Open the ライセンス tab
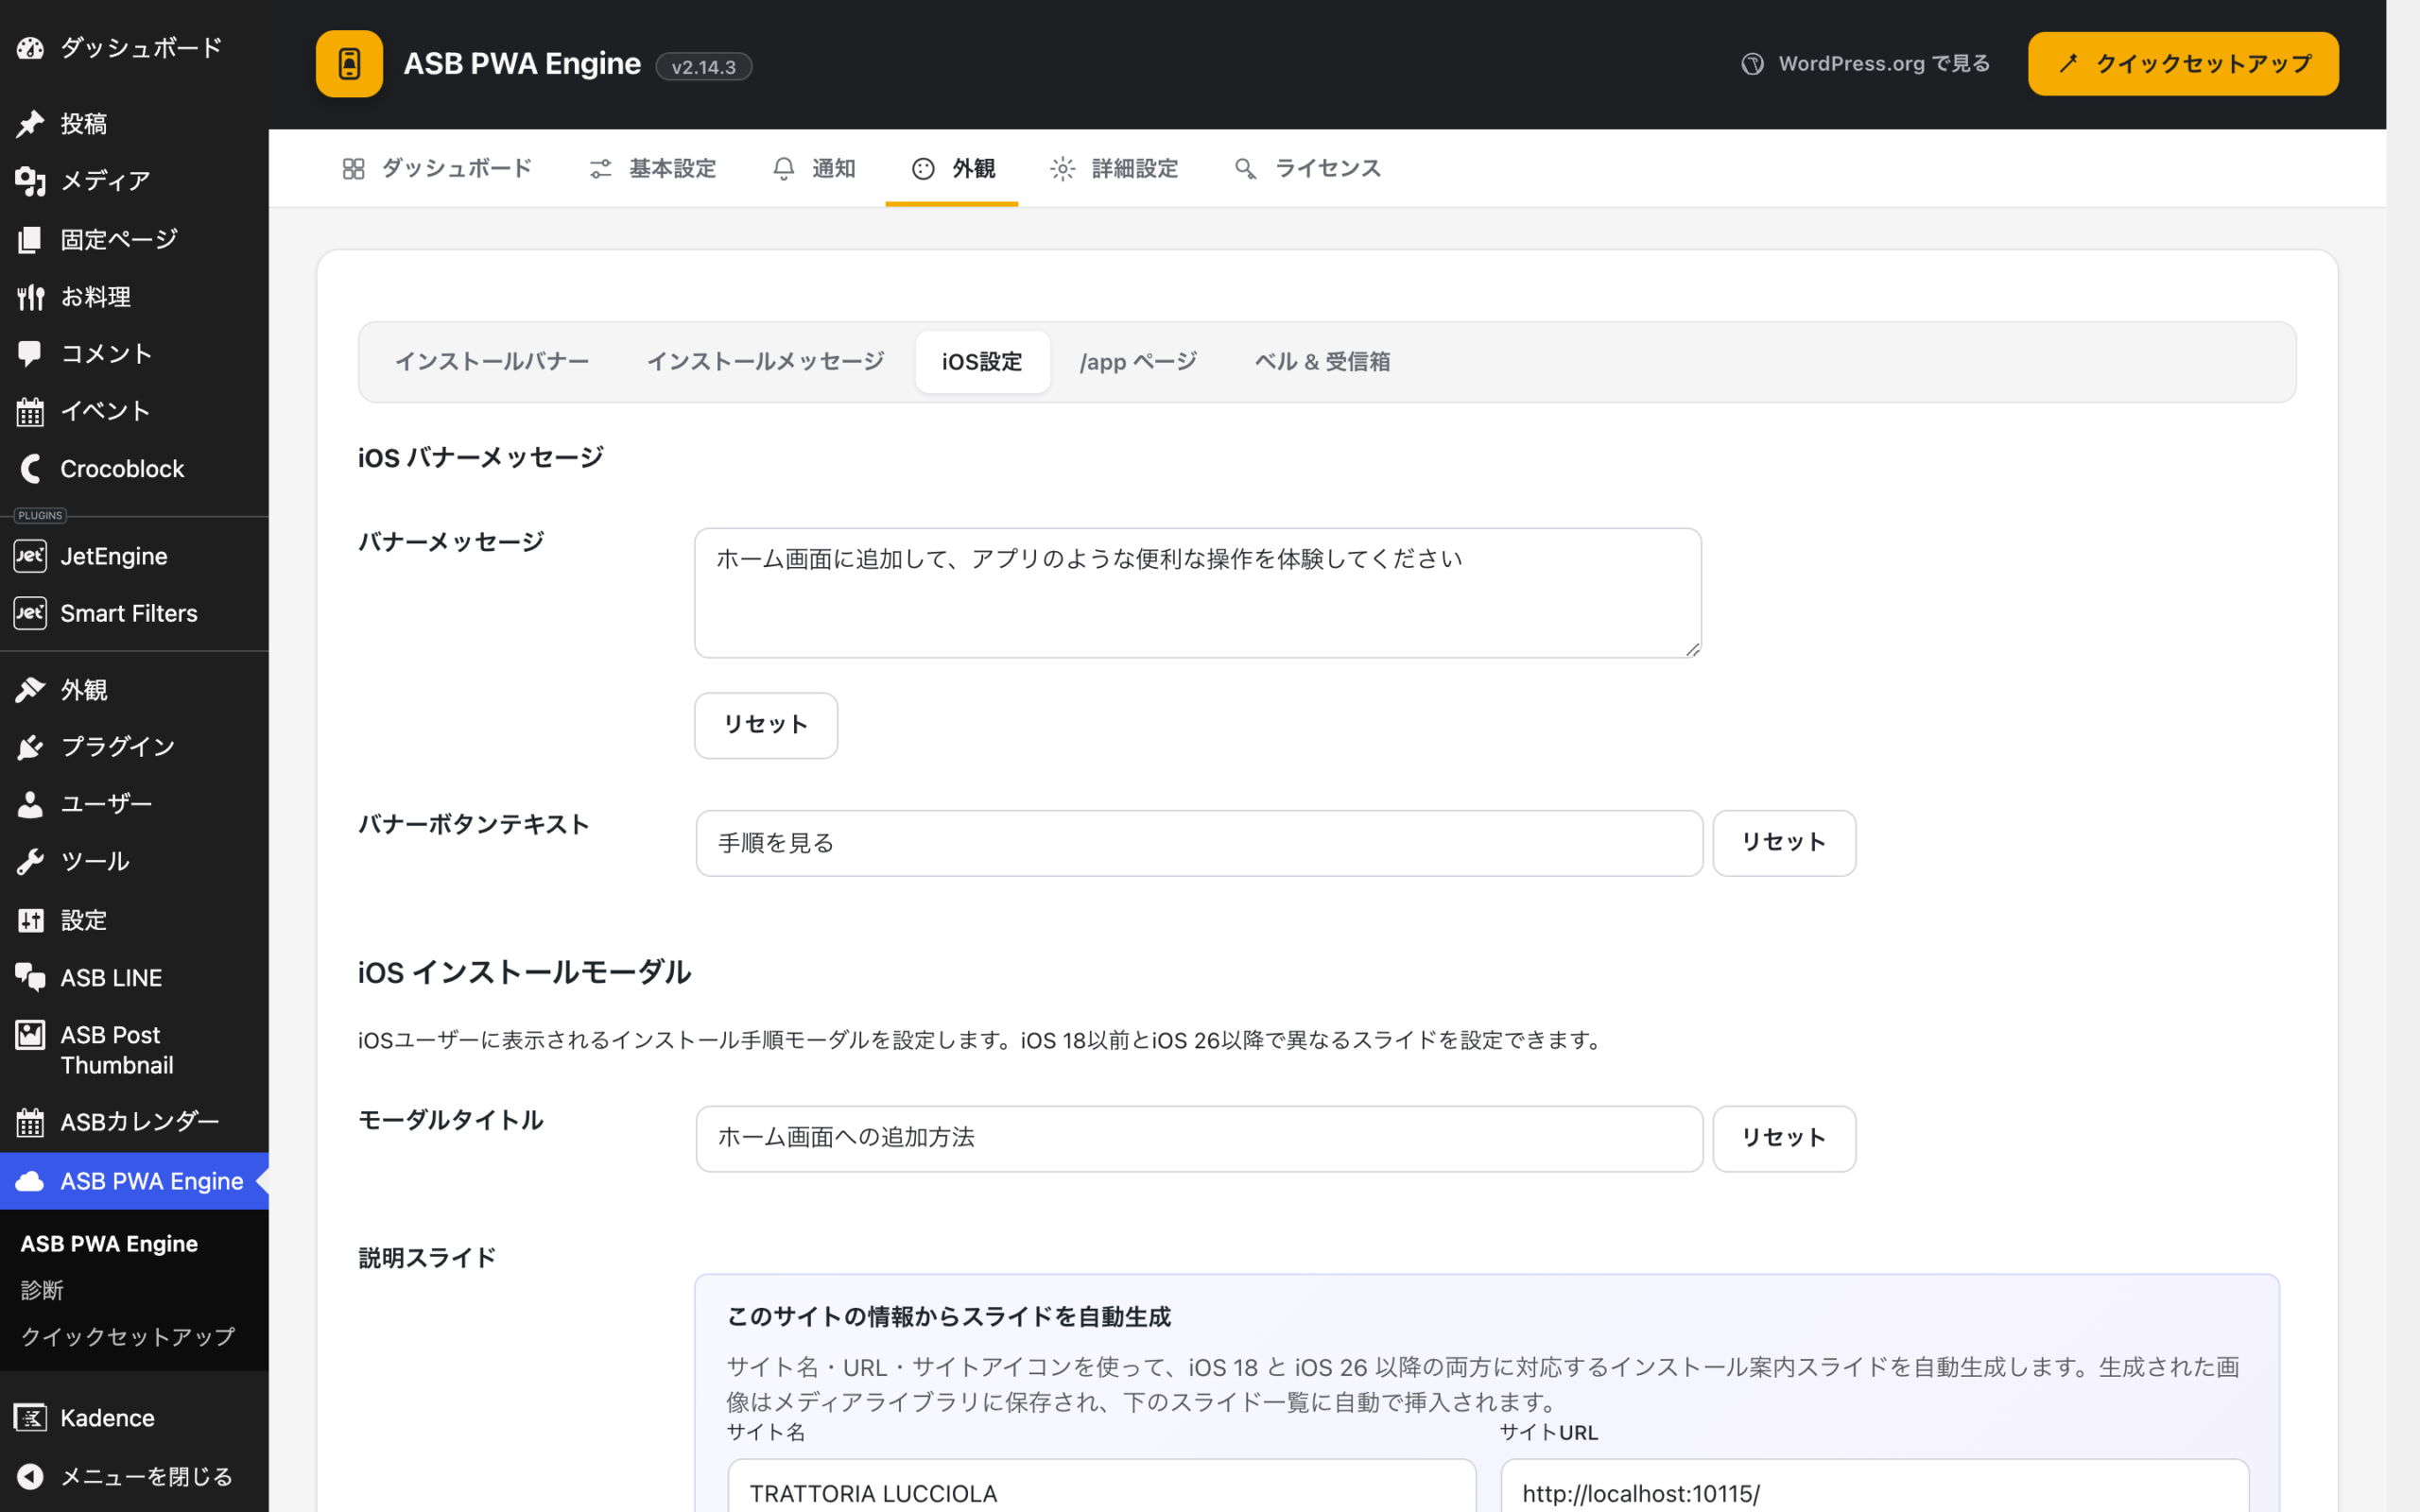 pyautogui.click(x=1307, y=168)
